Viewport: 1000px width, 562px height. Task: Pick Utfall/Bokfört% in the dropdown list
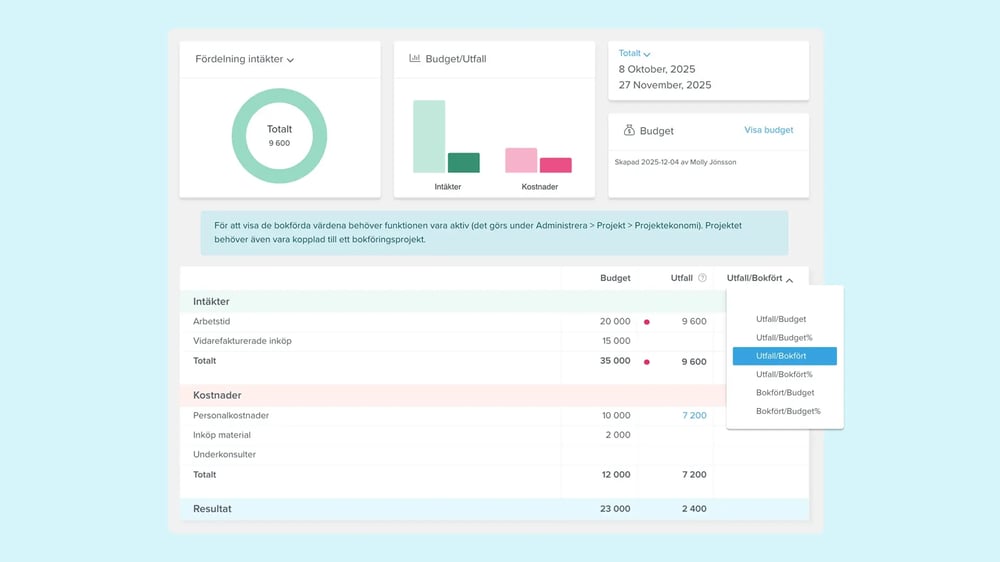[x=784, y=374]
